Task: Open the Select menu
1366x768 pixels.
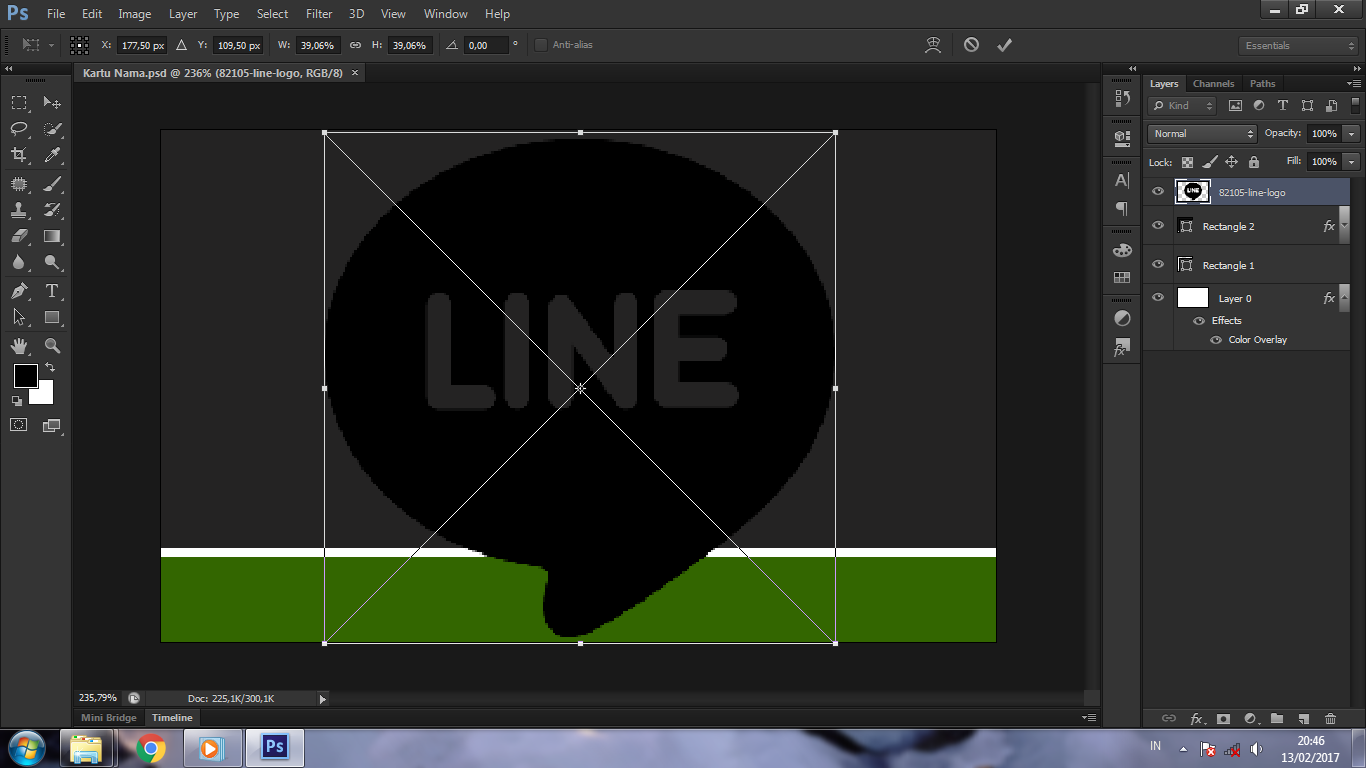Action: 272,14
